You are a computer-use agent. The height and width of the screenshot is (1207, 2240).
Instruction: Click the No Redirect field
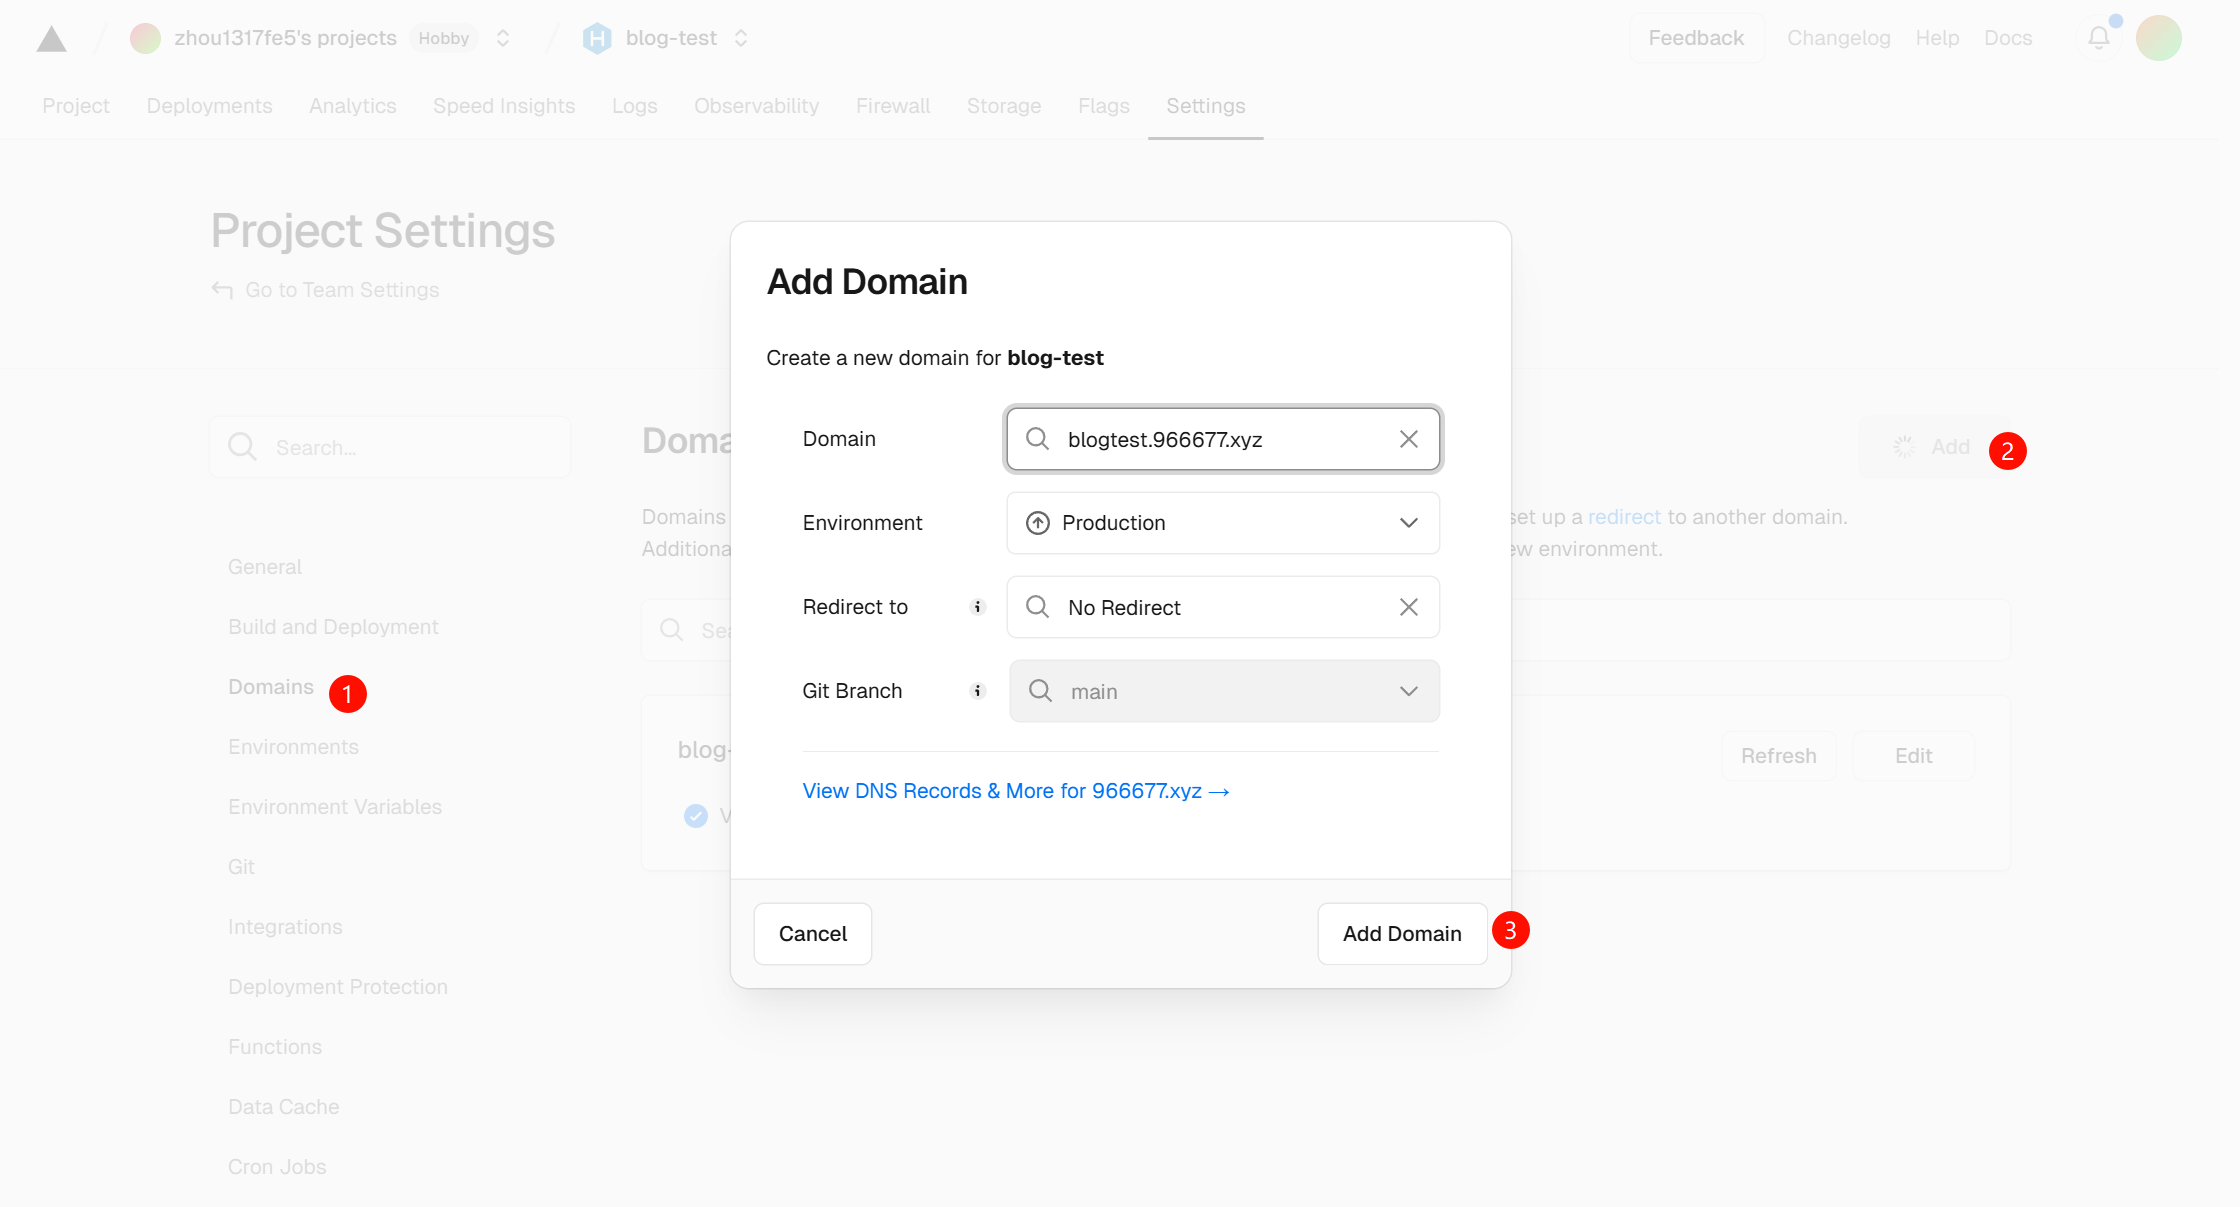coord(1222,607)
